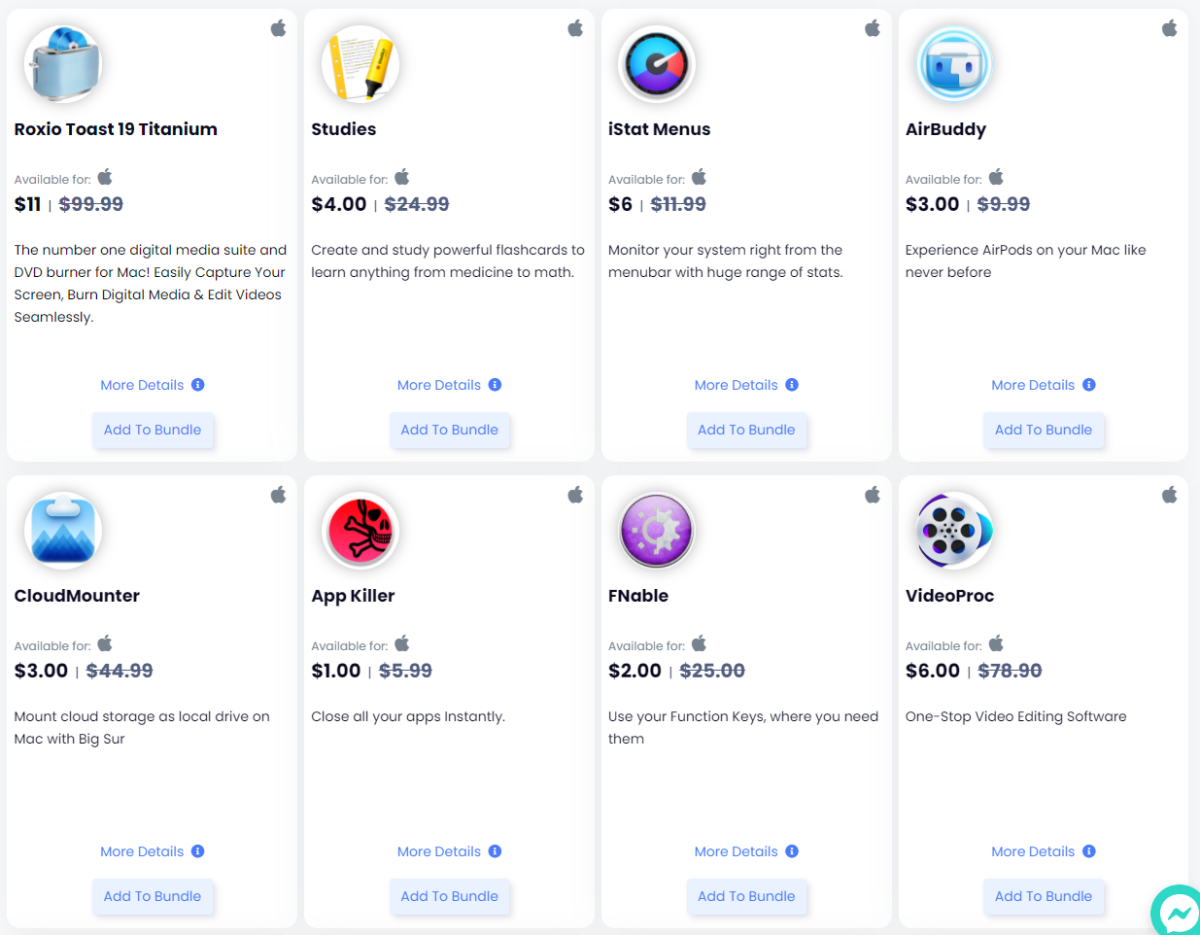Click the struck-through $78.90 VideoProc price
This screenshot has height=935, width=1200.
click(1010, 670)
